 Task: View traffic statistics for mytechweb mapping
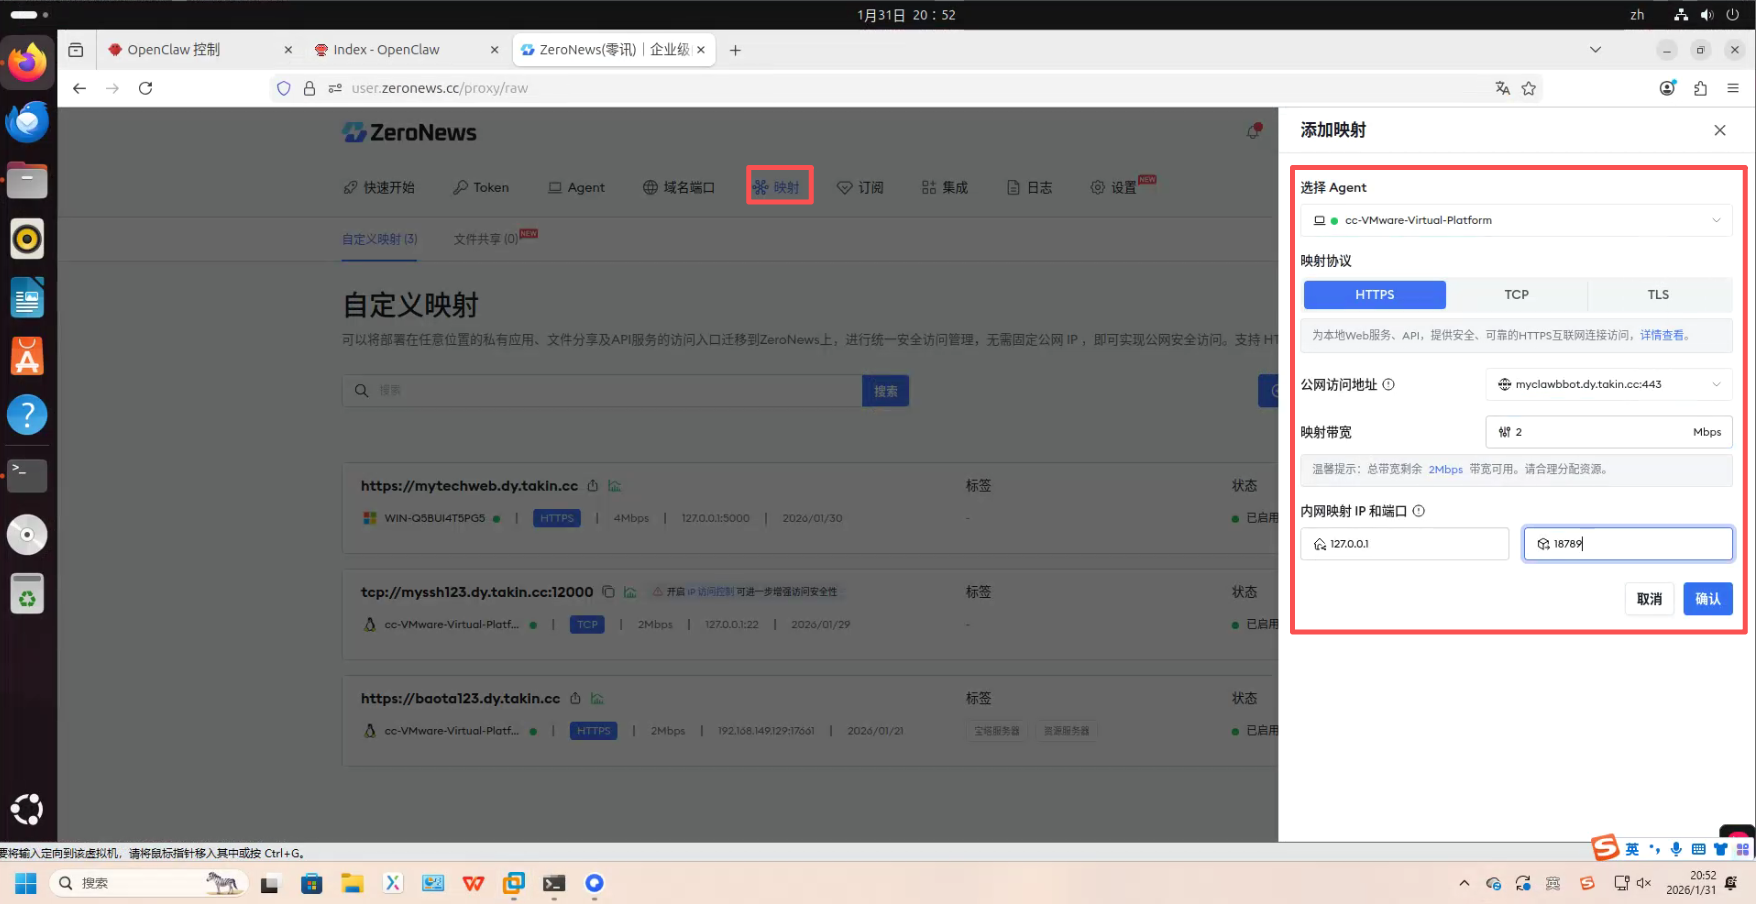(x=614, y=485)
